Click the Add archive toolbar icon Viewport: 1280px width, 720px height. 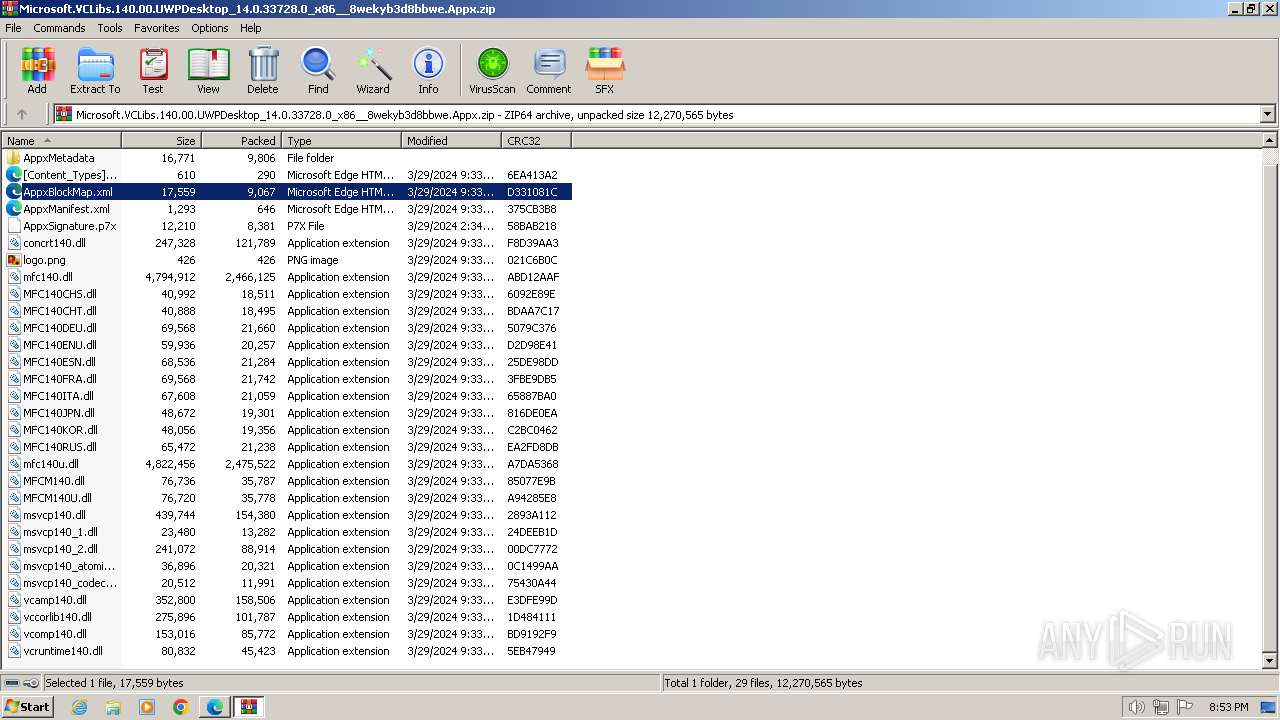37,71
